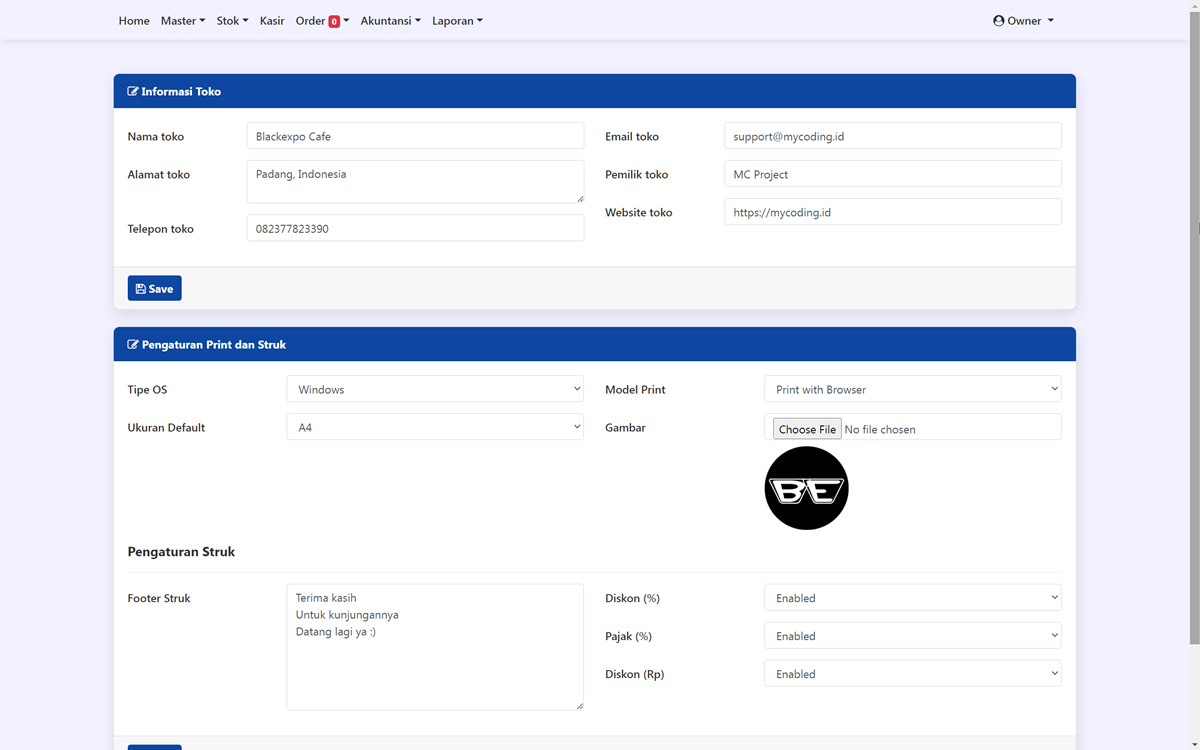Go to the Home menu item

(x=134, y=20)
